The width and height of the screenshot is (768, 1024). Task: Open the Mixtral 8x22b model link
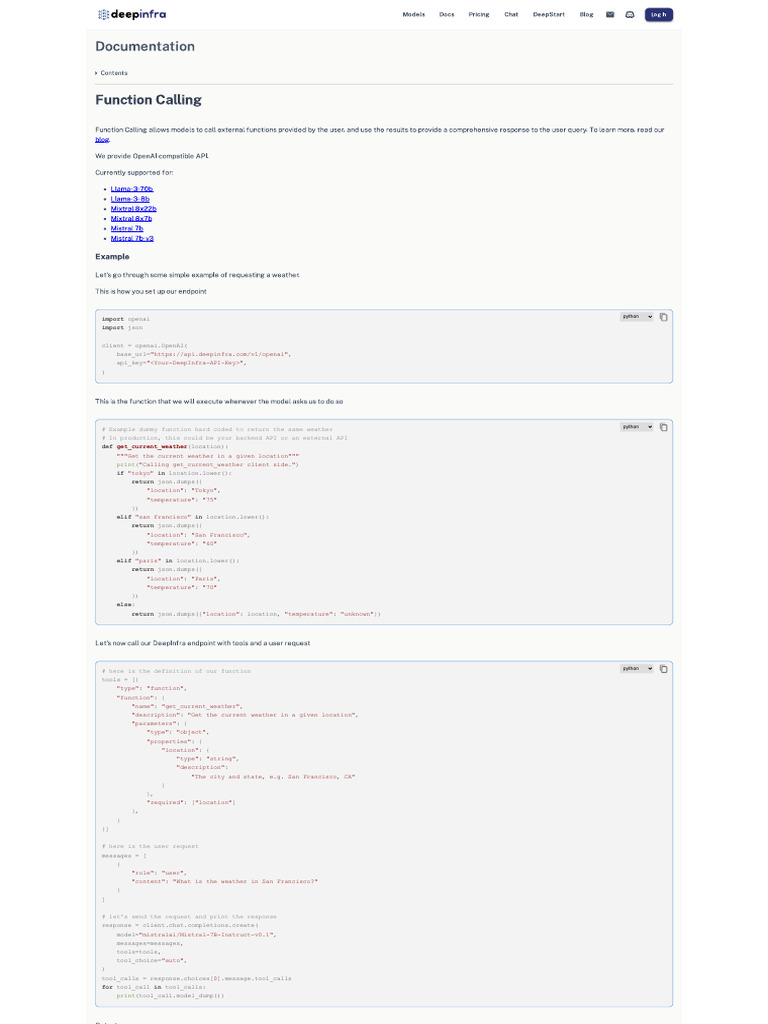133,208
